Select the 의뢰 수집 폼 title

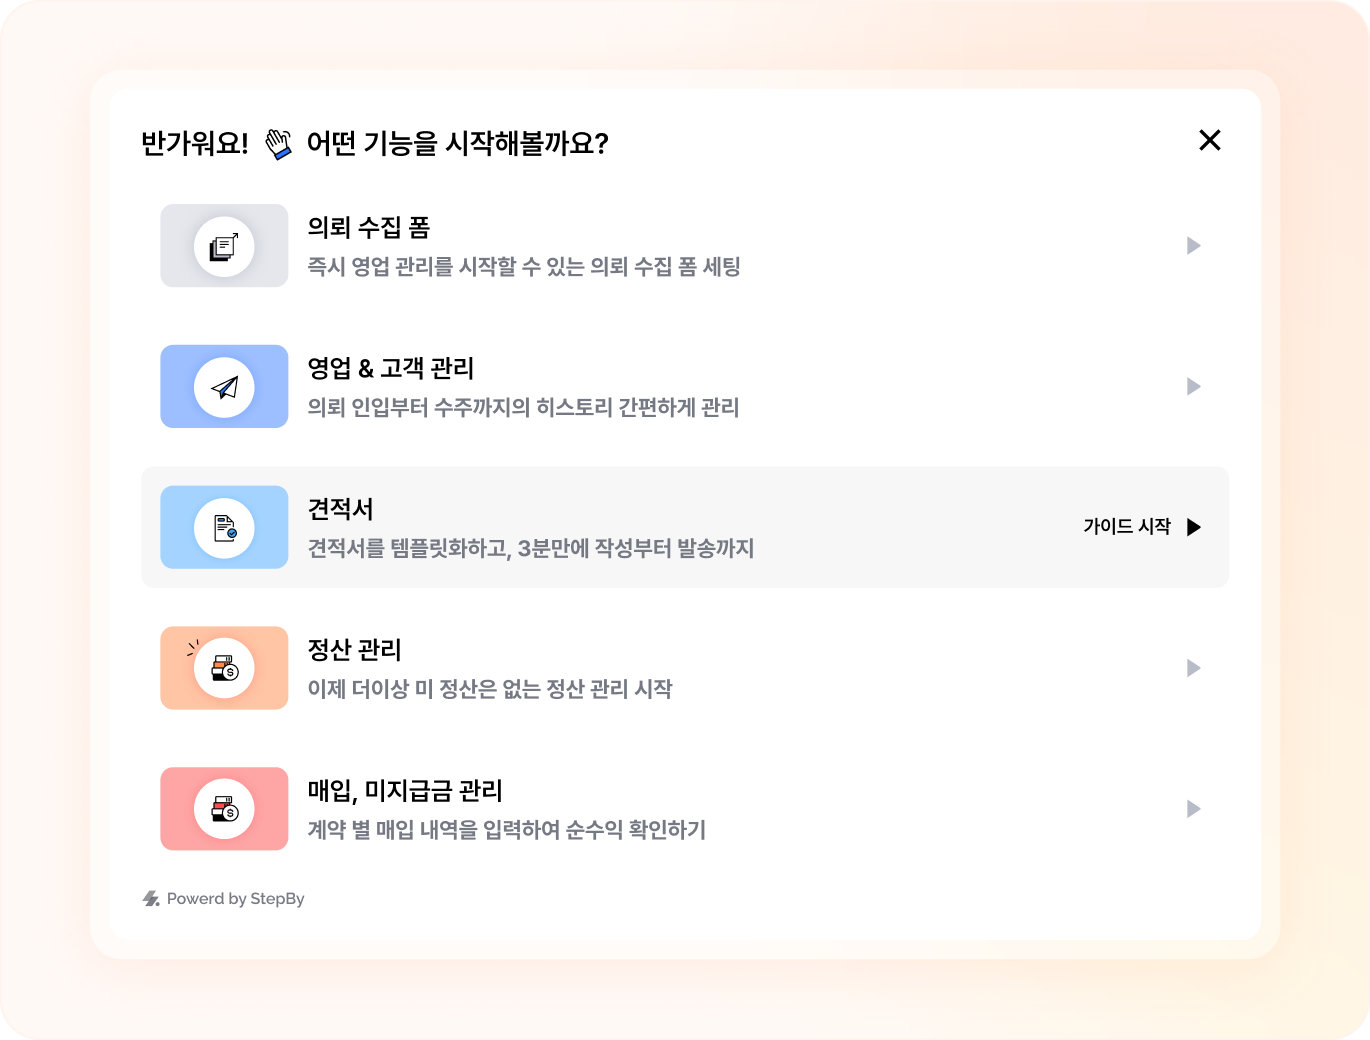click(369, 228)
